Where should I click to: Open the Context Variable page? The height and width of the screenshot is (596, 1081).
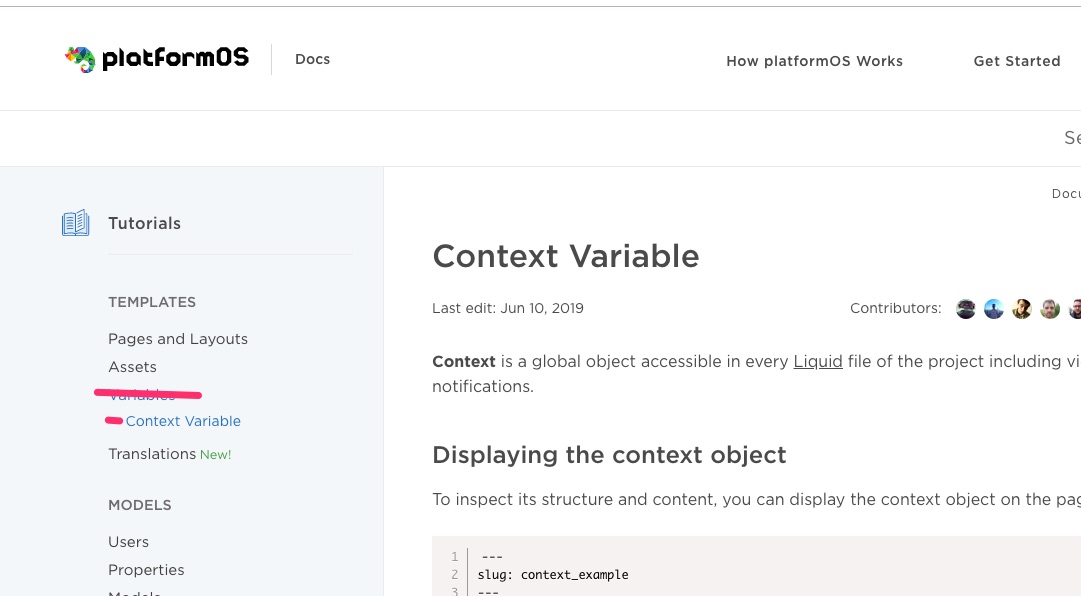point(183,421)
